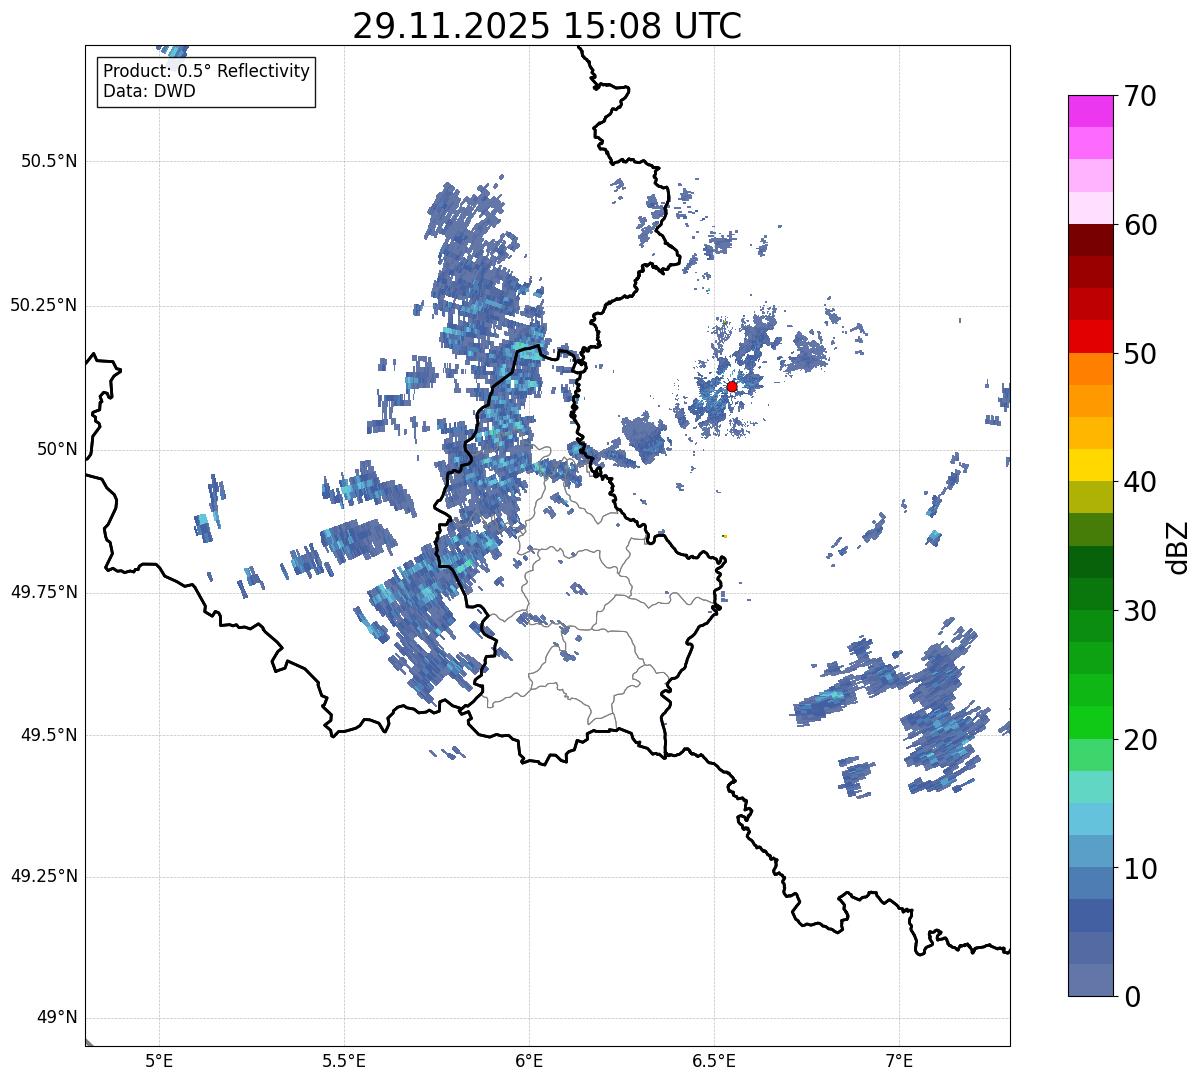Click the colorbar tick label 60
1202x1081 pixels.
[x=1140, y=225]
